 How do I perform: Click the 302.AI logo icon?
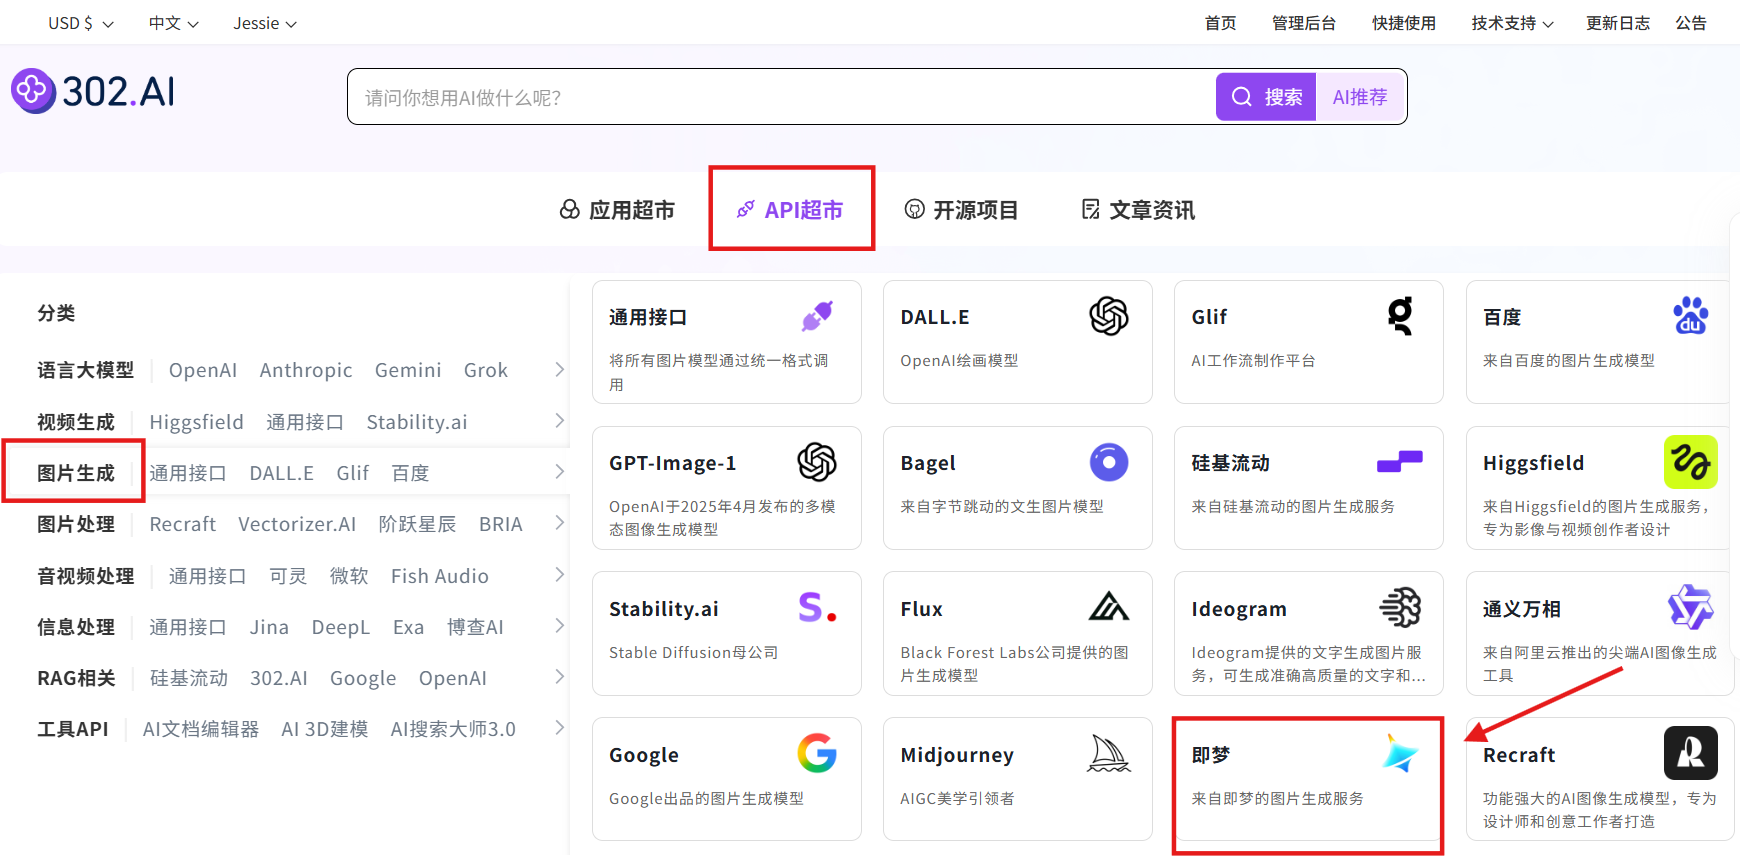[x=33, y=91]
